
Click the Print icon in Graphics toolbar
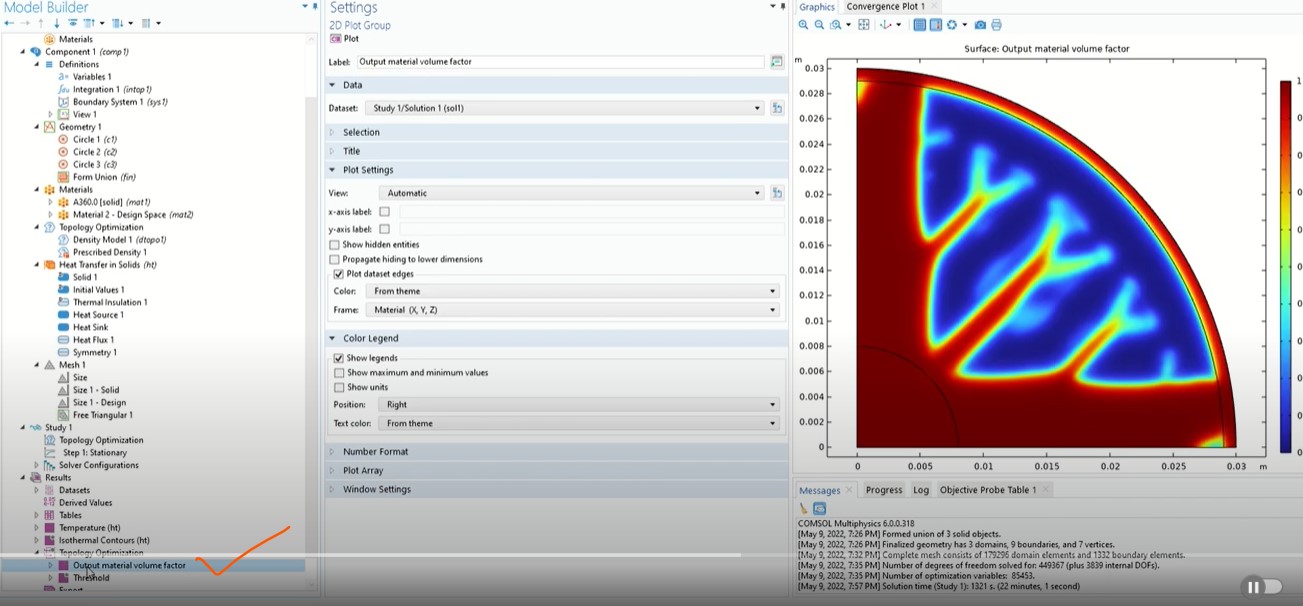pyautogui.click(x=996, y=25)
